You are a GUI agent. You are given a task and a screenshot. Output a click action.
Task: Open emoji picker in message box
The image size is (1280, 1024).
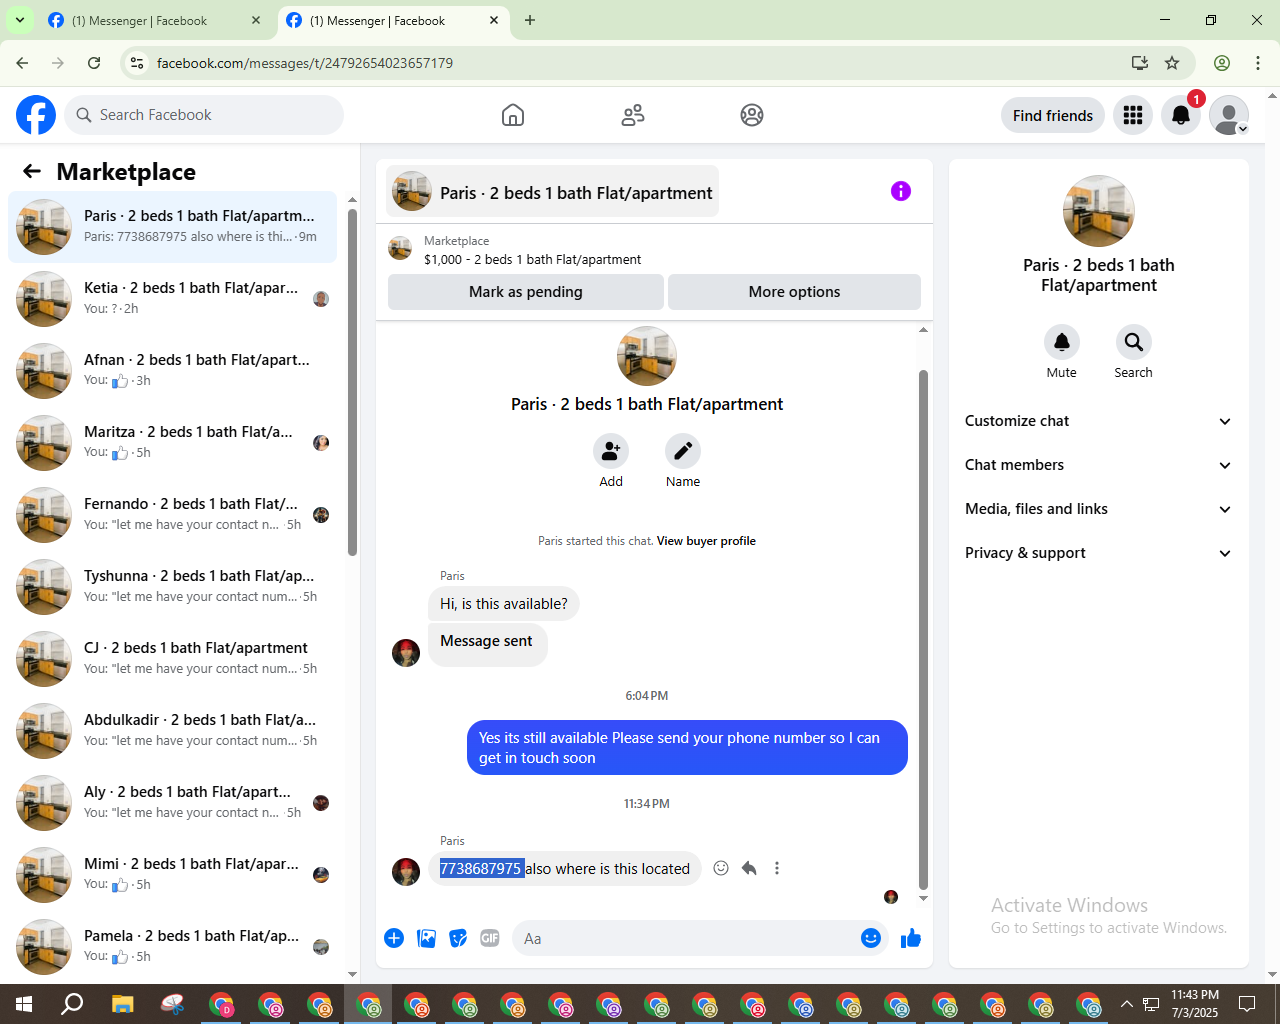pyautogui.click(x=871, y=938)
